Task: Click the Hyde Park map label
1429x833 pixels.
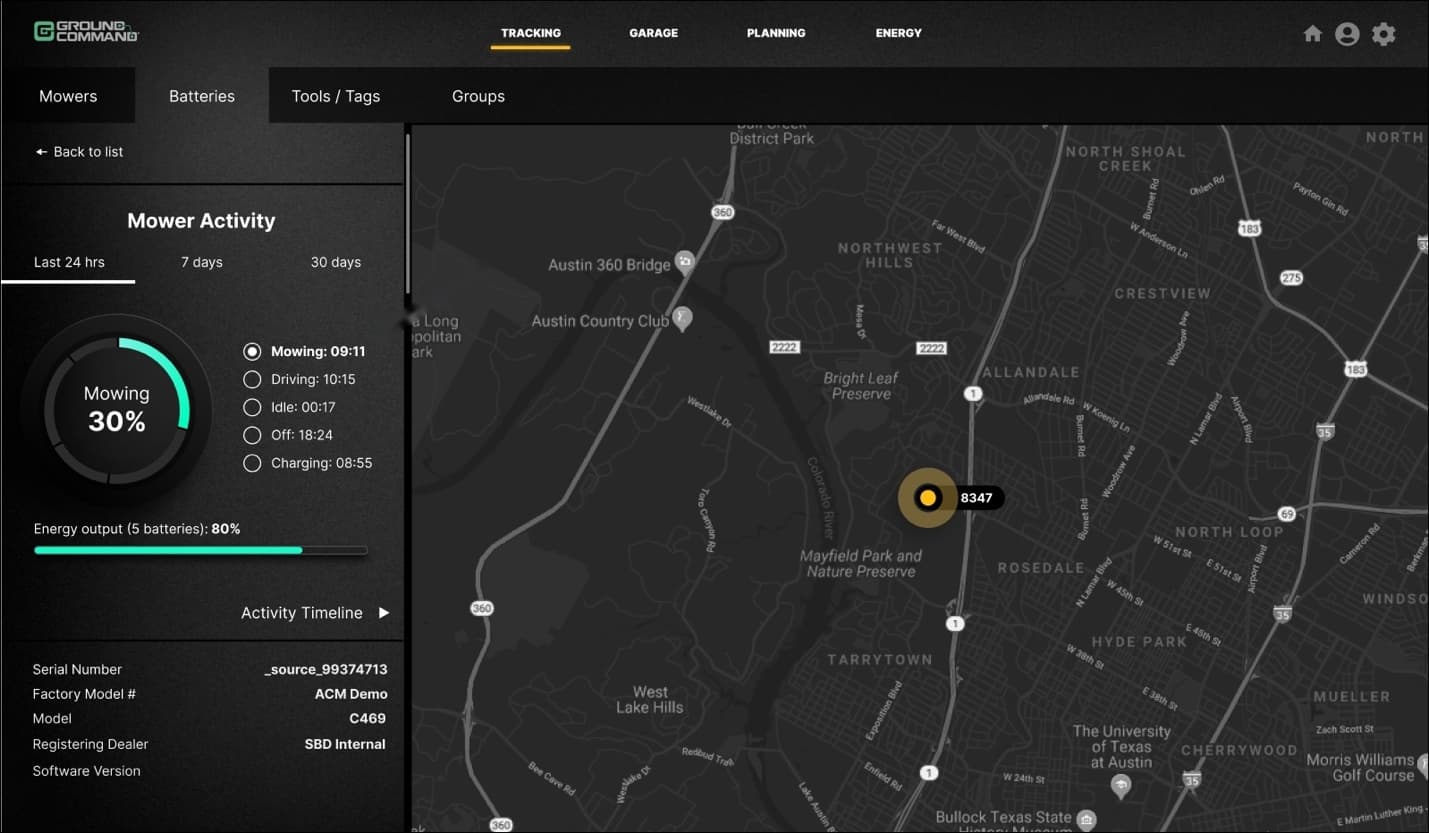Action: [1138, 641]
